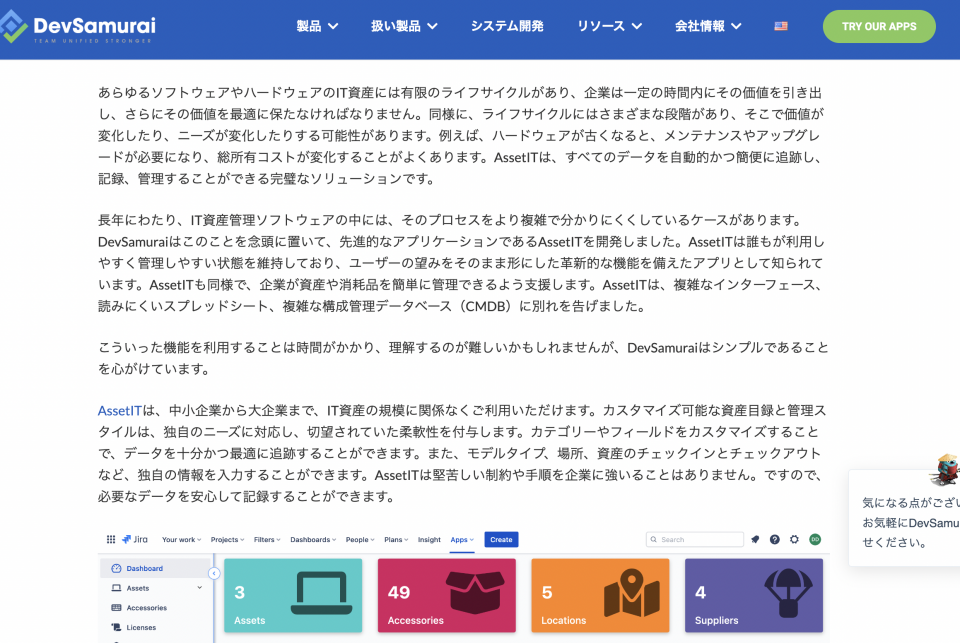Viewport: 960px width, 643px height.
Task: Open the Jira app switcher grid icon
Action: pyautogui.click(x=111, y=540)
